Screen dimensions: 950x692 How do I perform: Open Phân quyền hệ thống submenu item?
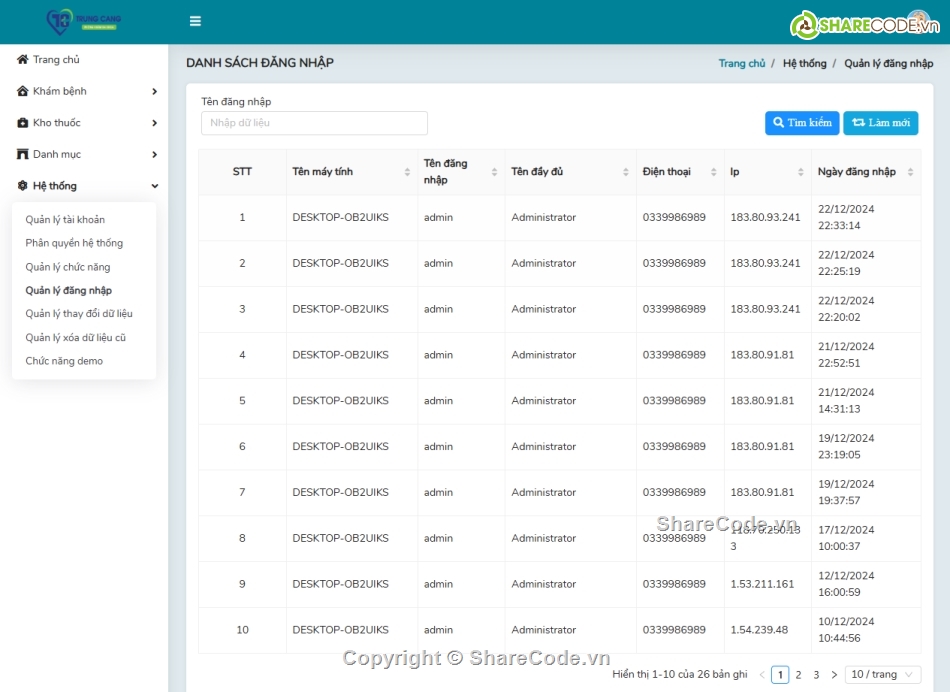click(74, 243)
